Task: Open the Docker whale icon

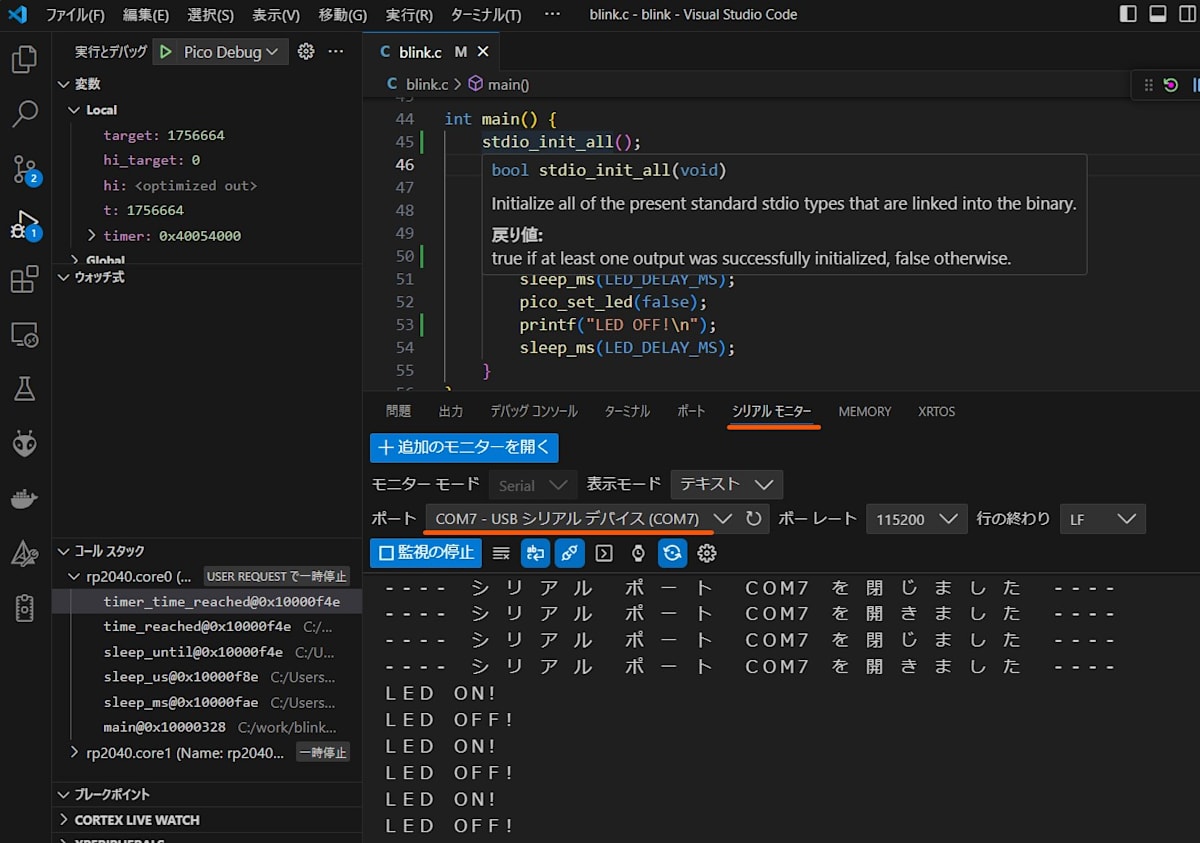Action: [x=24, y=498]
